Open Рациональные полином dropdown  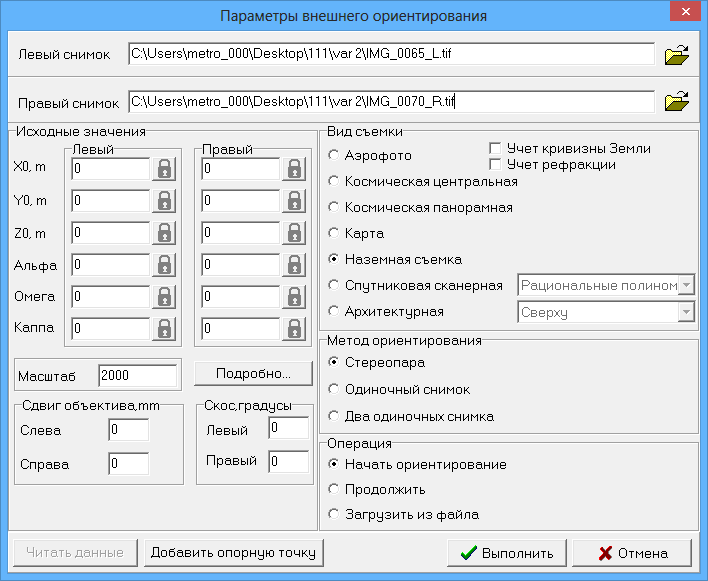tap(686, 285)
